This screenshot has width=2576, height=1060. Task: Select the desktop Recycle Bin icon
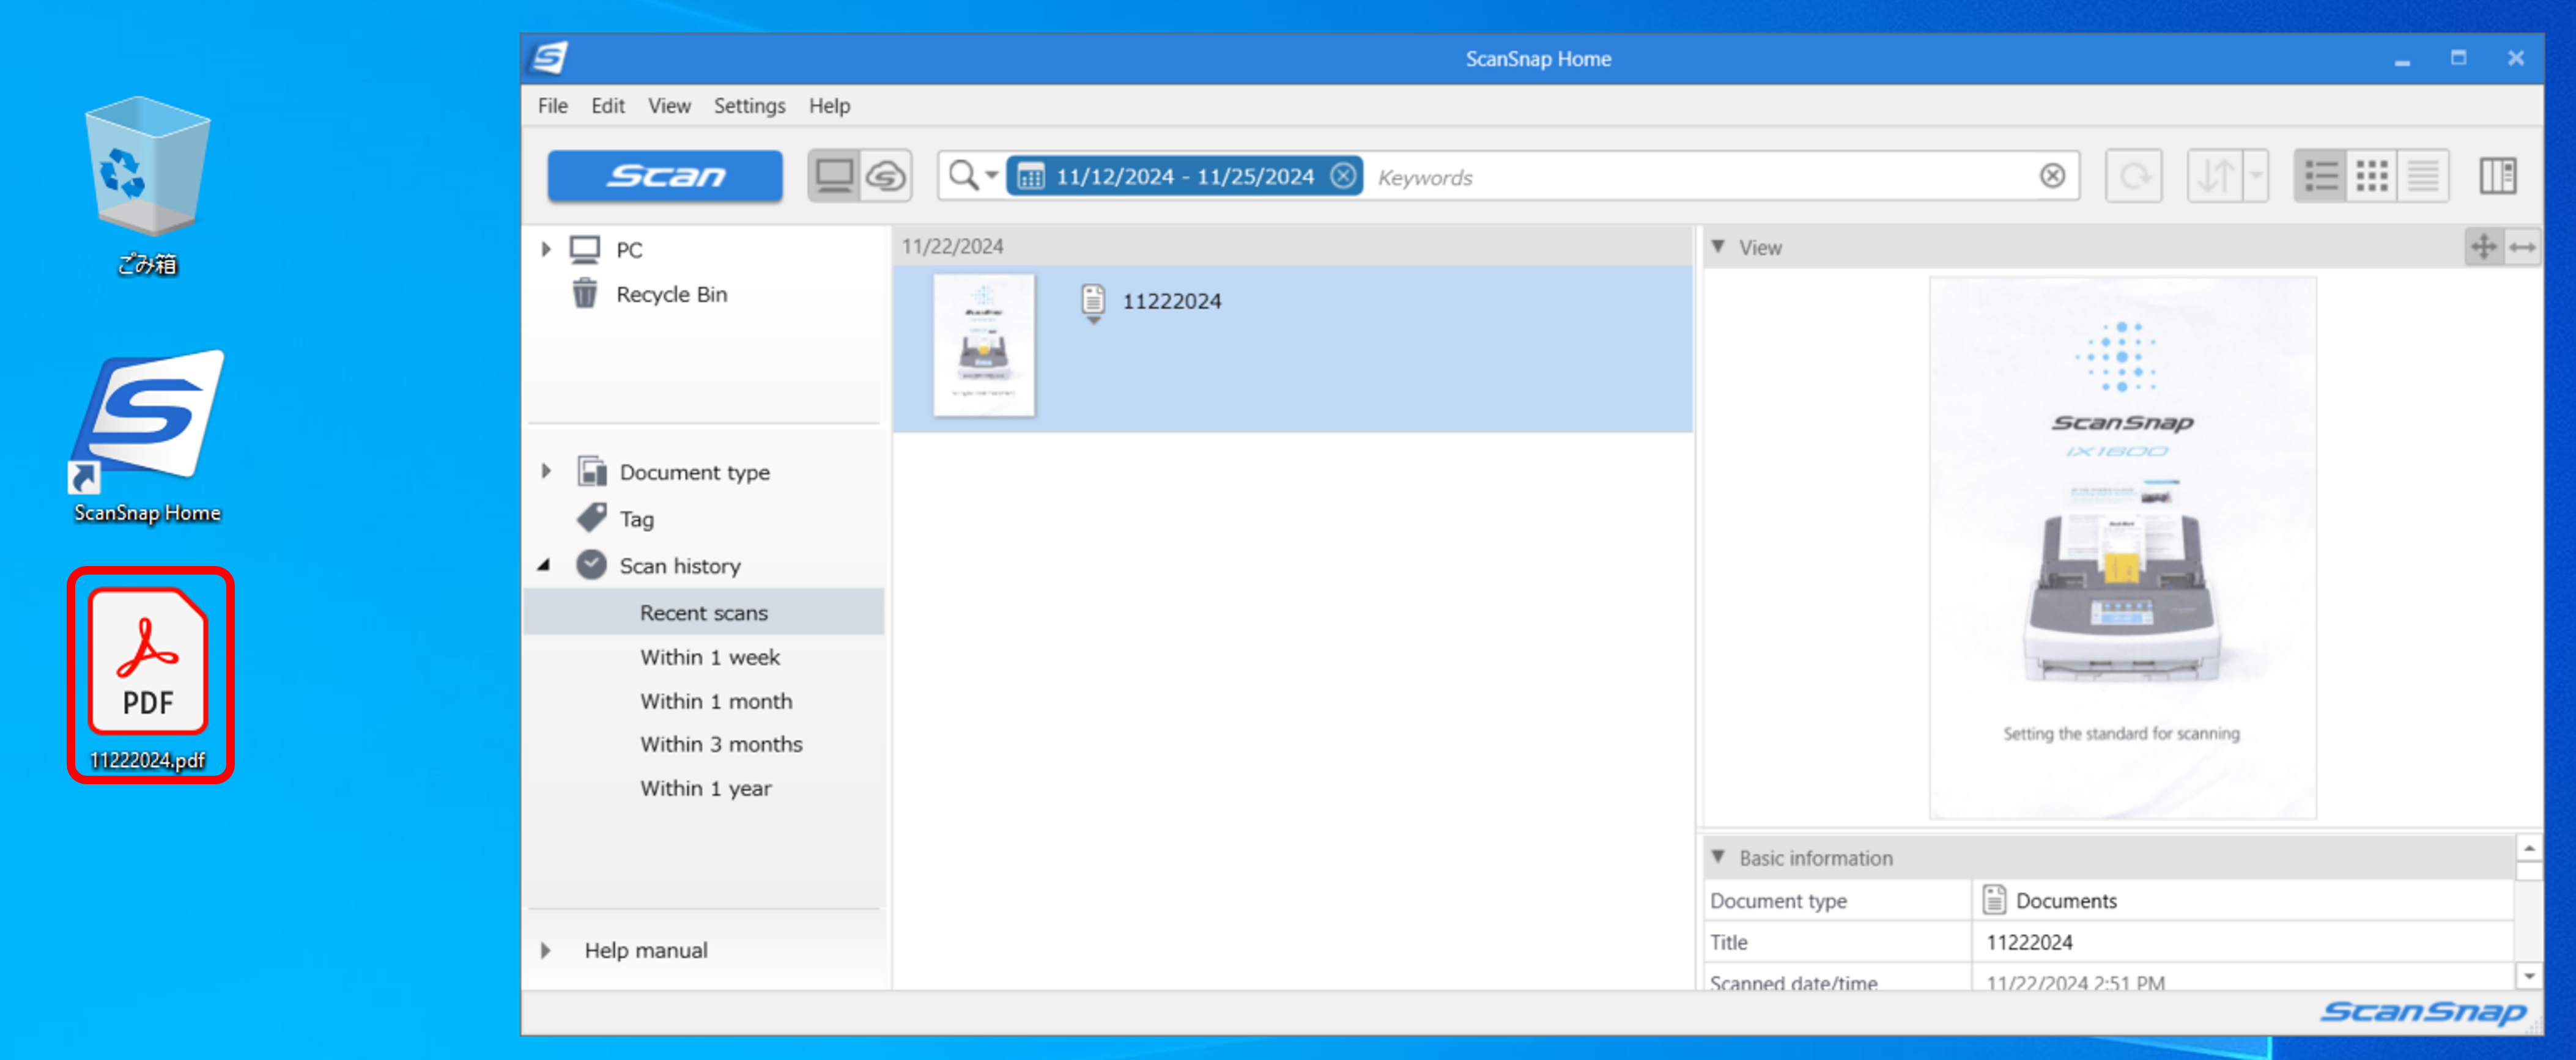(147, 186)
